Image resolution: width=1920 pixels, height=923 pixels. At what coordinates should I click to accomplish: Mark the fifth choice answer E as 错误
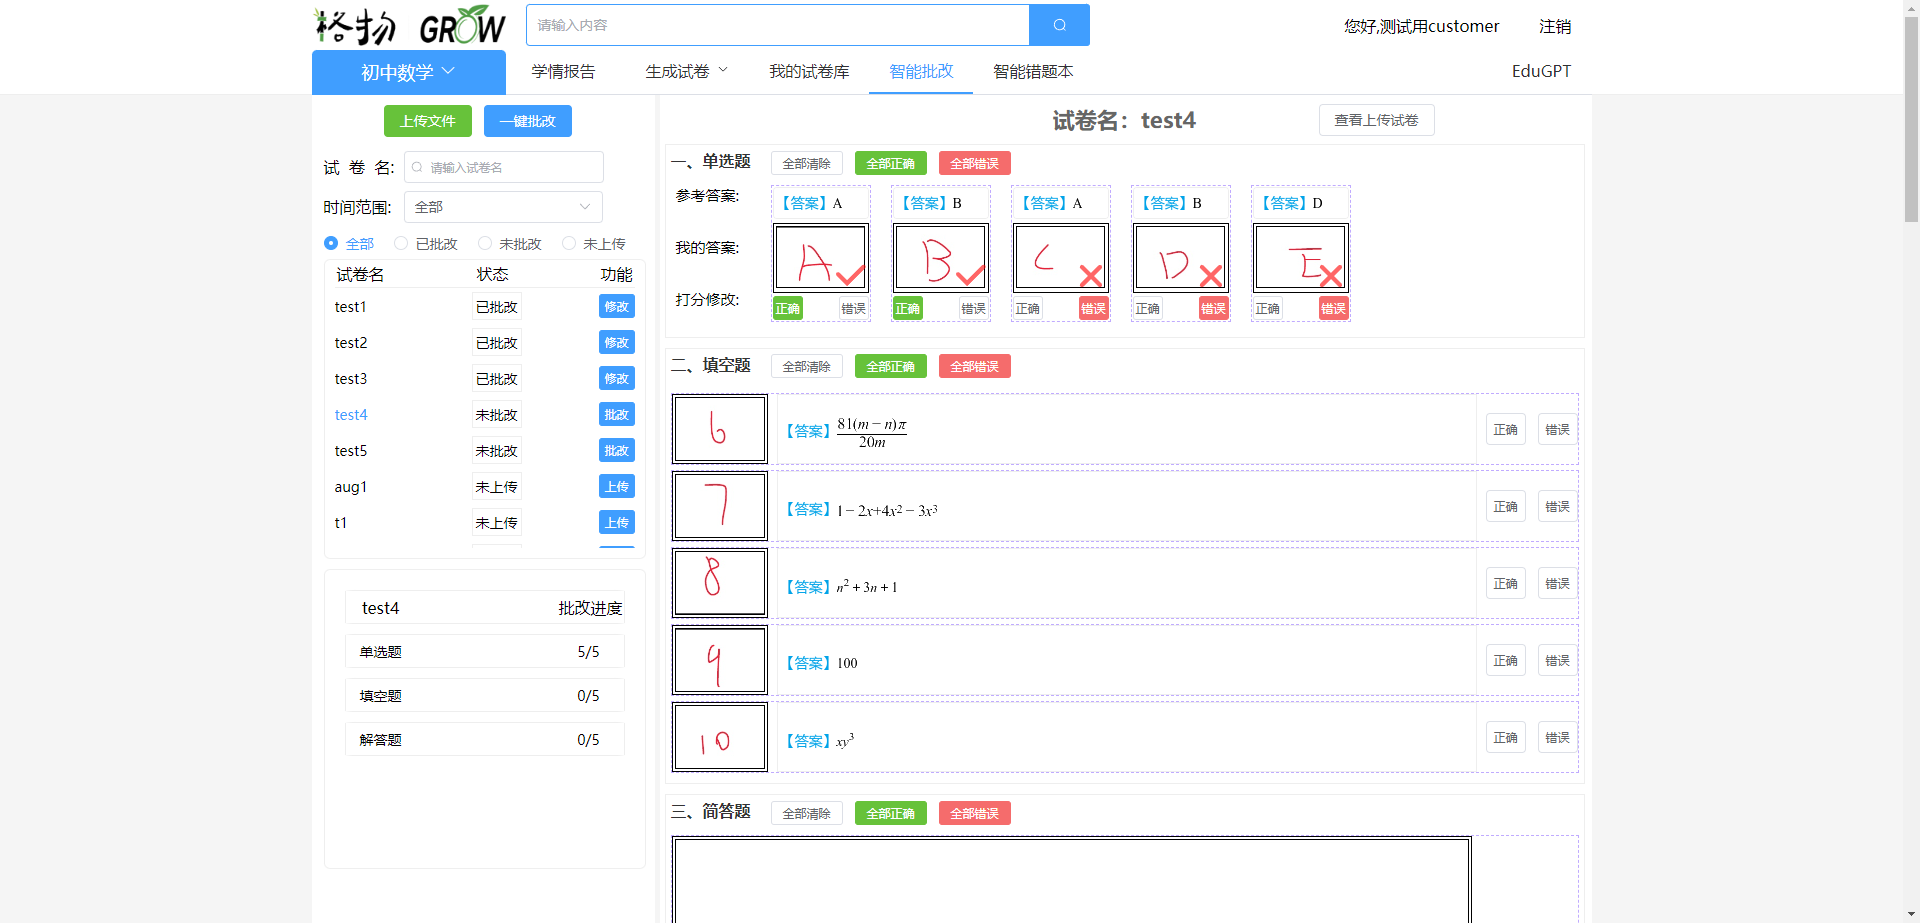1334,308
